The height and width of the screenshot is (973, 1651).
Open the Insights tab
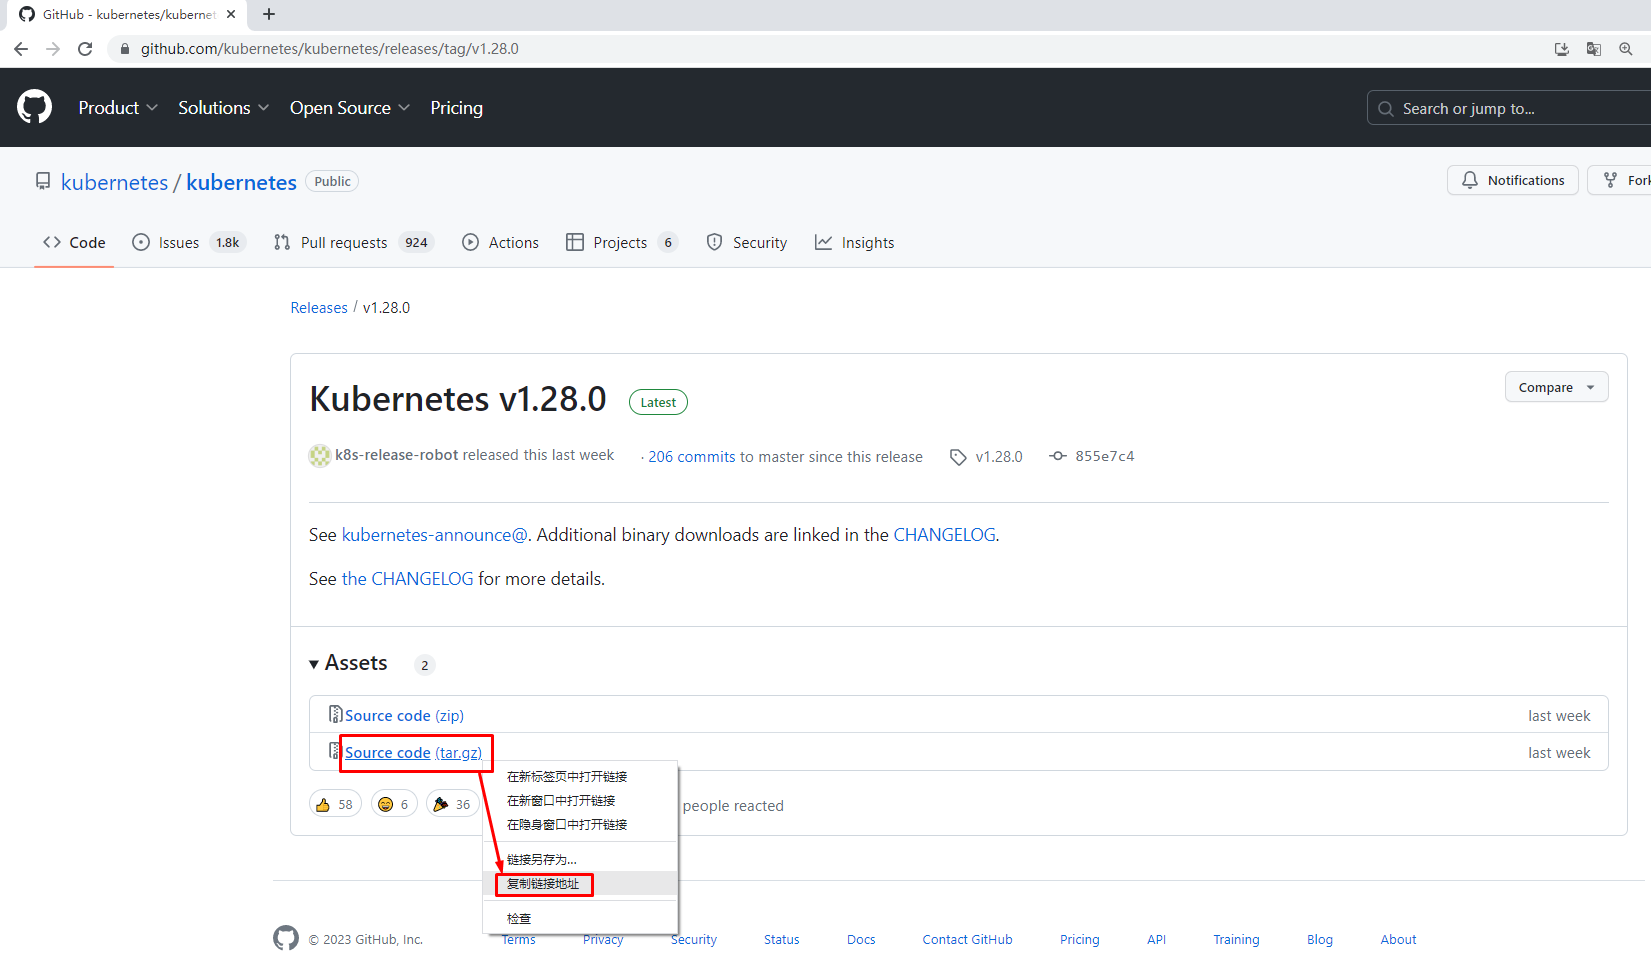pyautogui.click(x=854, y=242)
